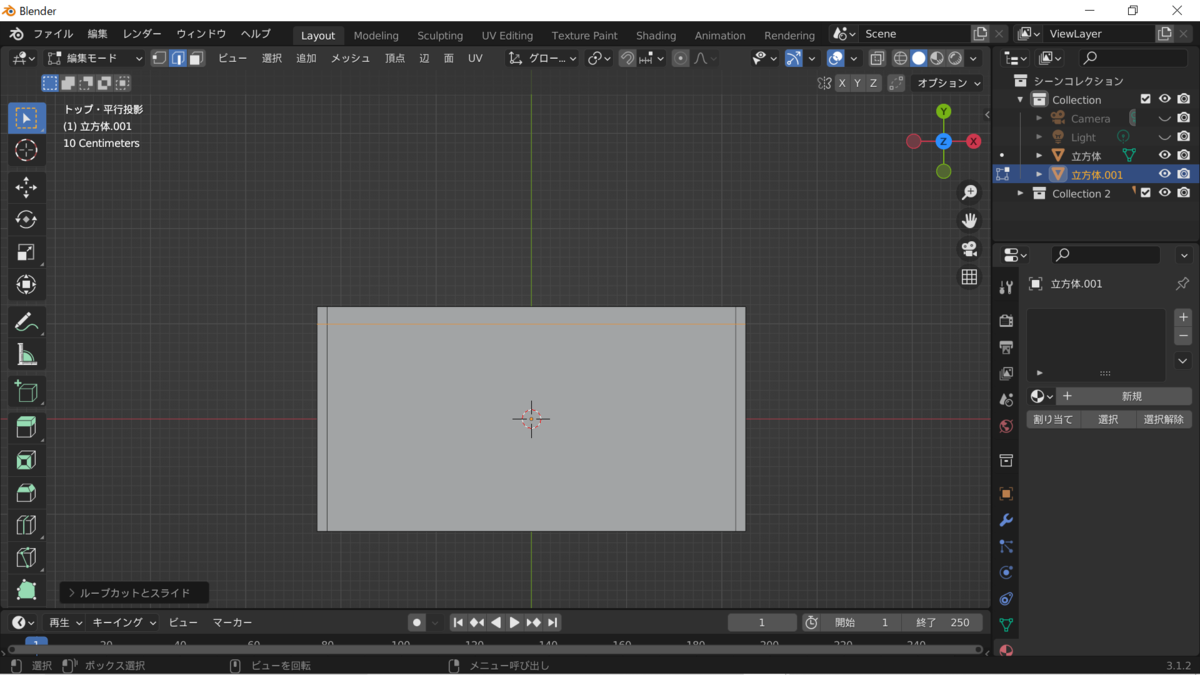Activate the Inset Faces tool

click(27, 460)
